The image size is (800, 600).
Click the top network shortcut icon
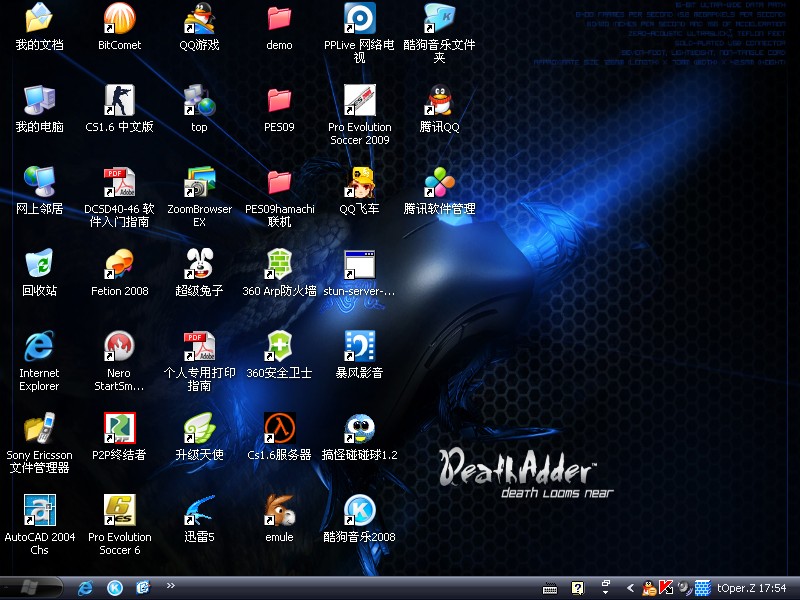199,100
